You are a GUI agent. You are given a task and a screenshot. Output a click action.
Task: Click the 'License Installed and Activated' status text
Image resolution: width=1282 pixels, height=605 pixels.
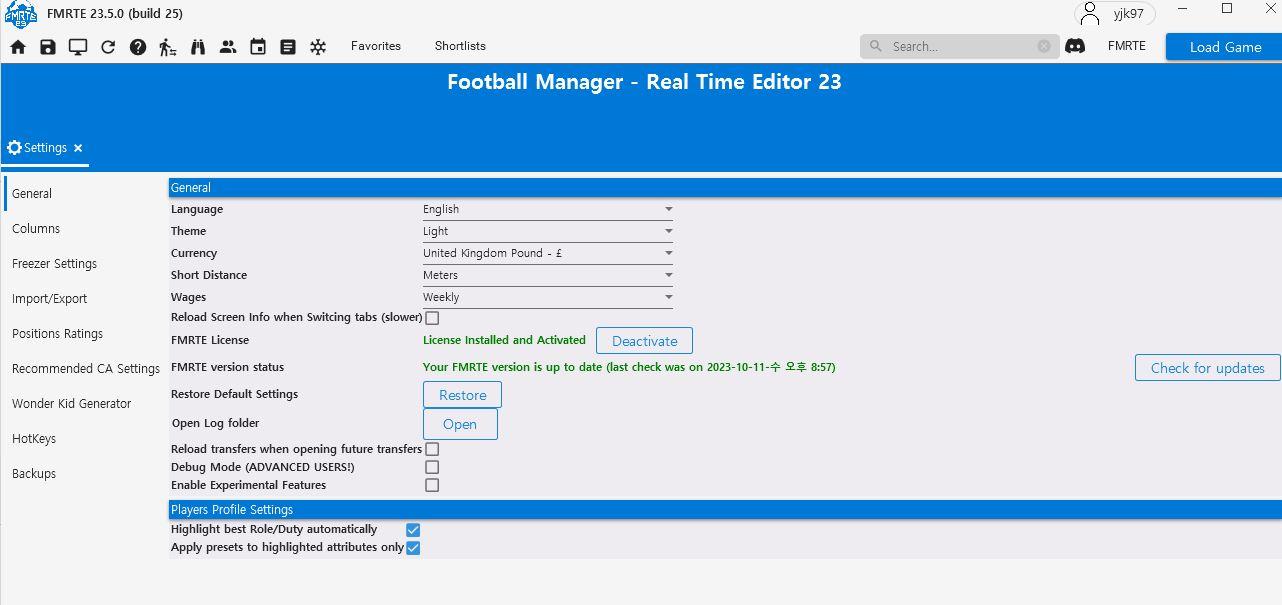tap(504, 340)
